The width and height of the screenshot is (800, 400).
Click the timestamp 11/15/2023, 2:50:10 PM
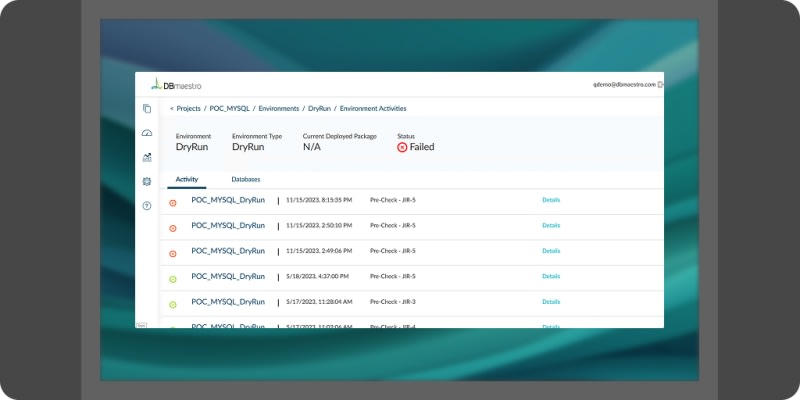(x=319, y=226)
